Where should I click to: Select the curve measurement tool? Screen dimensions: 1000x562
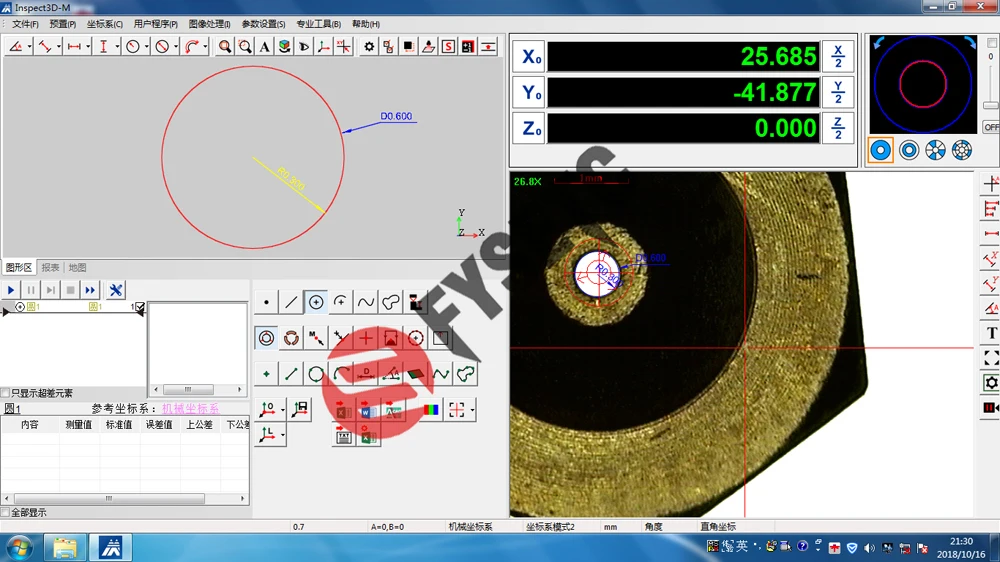pyautogui.click(x=366, y=302)
